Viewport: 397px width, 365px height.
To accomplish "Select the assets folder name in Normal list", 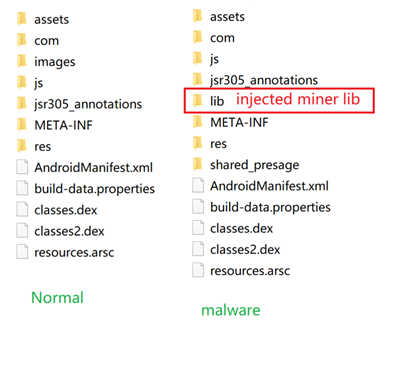I will (52, 19).
